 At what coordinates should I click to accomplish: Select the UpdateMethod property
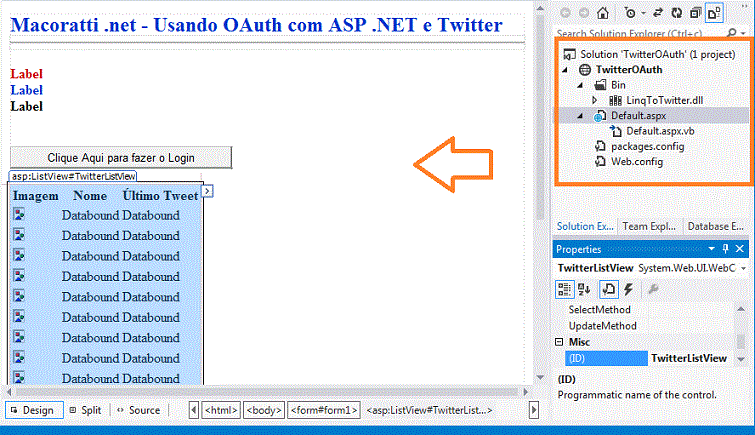coord(602,326)
